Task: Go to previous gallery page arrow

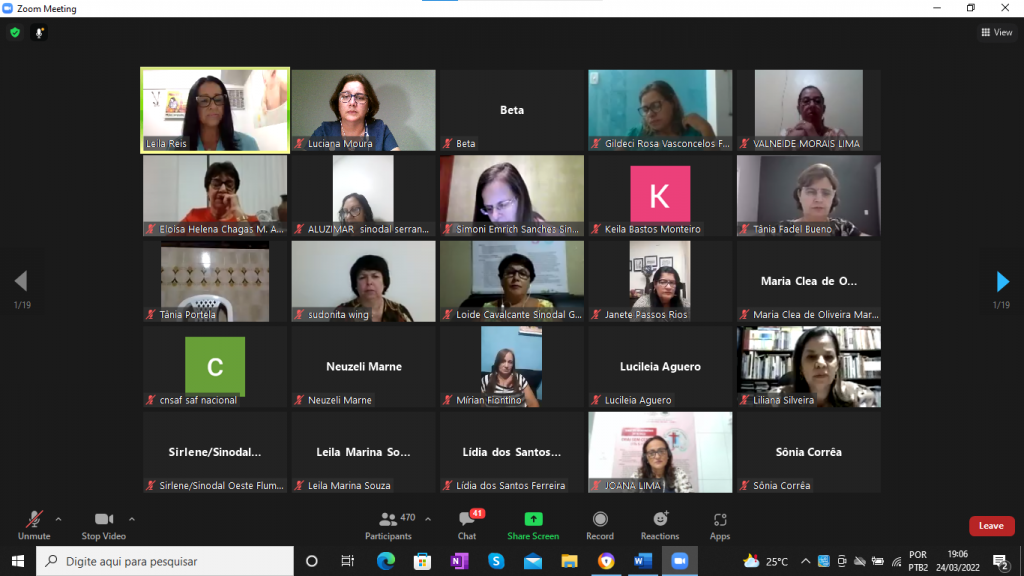Action: click(x=21, y=282)
